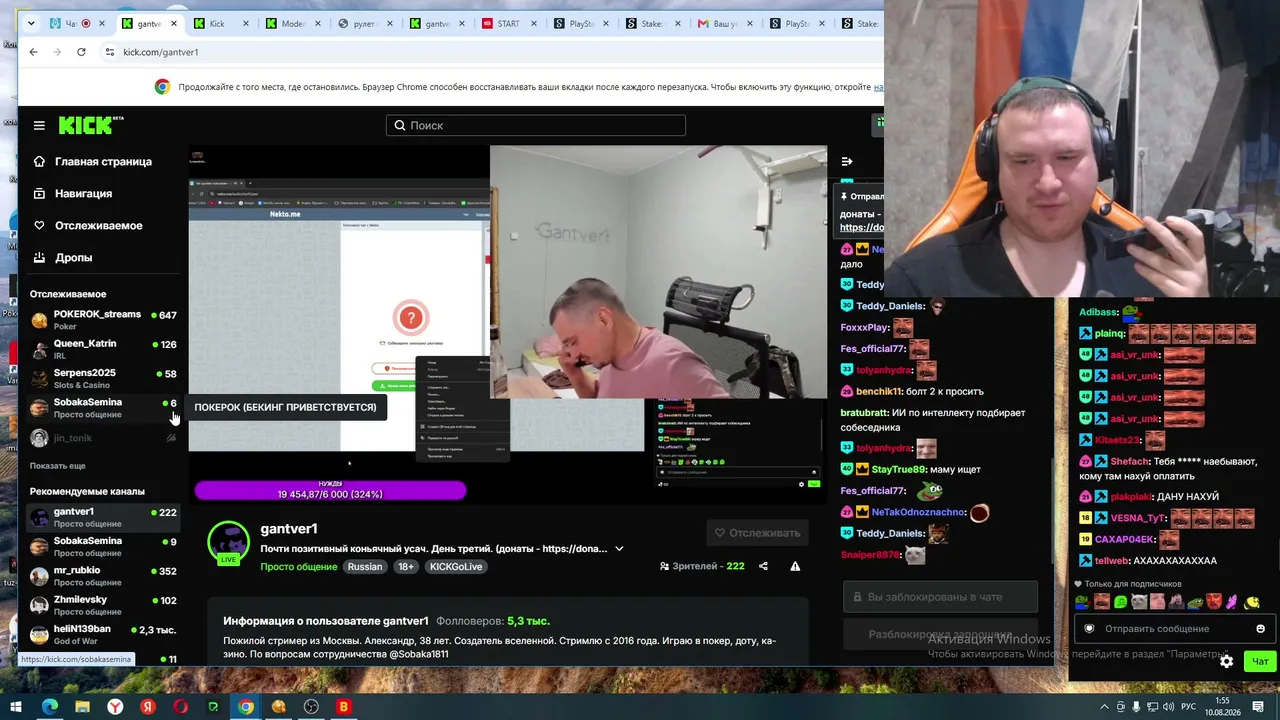Screen dimensions: 1280x720
Task: Open chat settings gear icon
Action: [x=1227, y=661]
